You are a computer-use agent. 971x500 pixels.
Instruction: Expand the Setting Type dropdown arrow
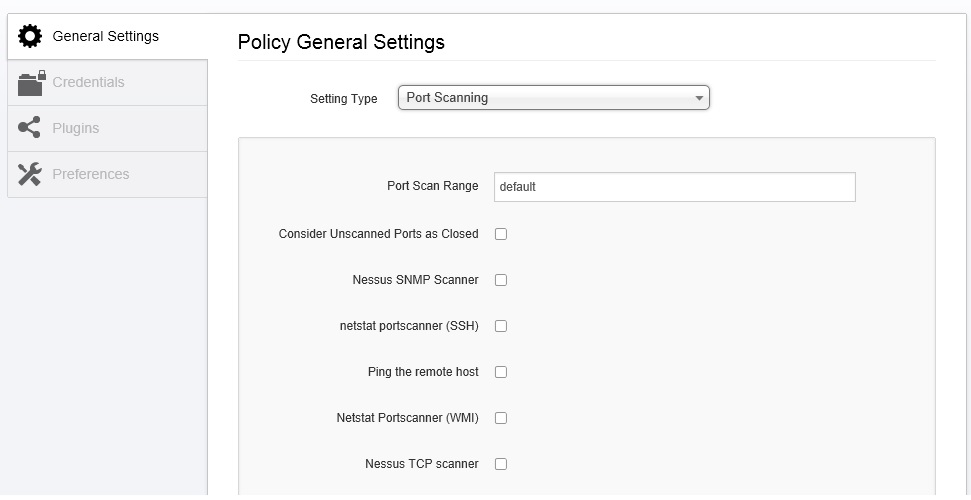(x=699, y=98)
